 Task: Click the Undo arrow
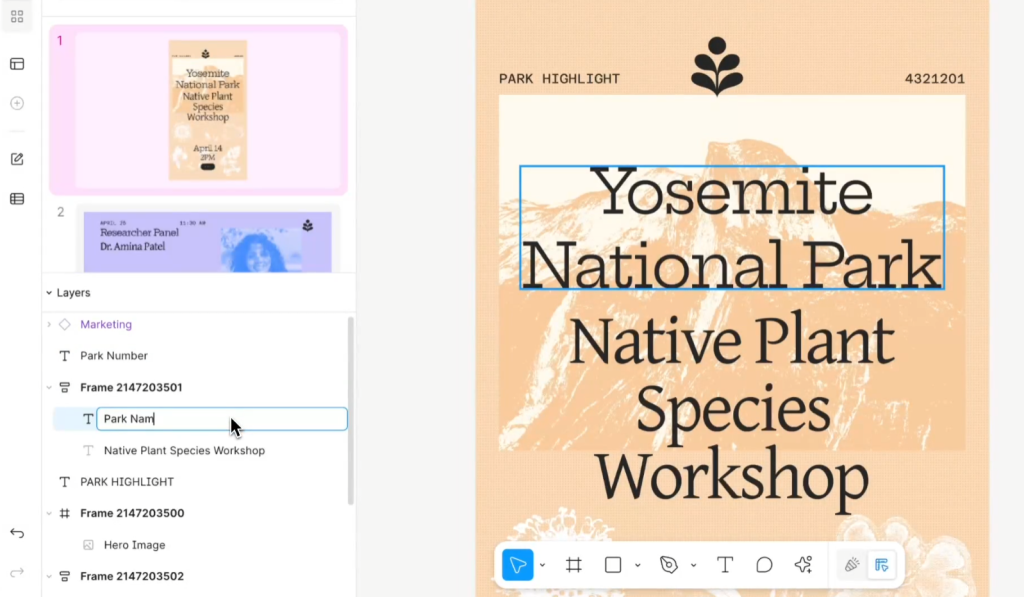pos(17,533)
